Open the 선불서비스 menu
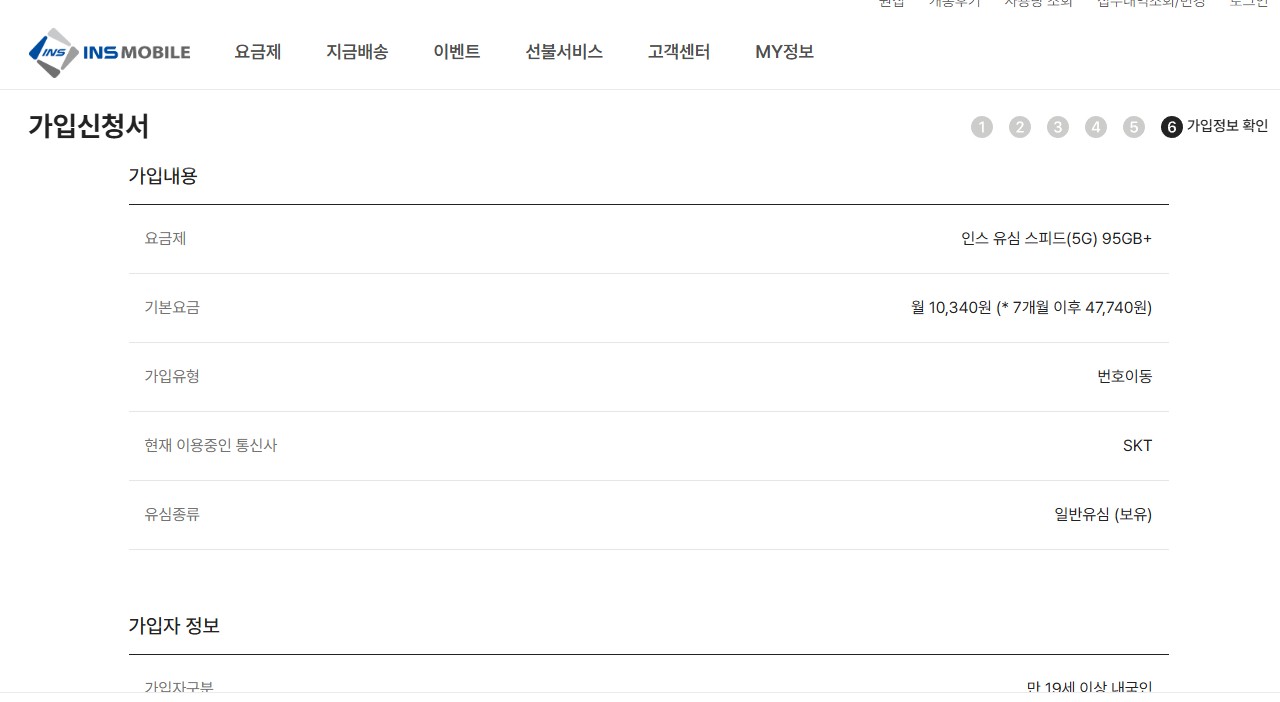This screenshot has height=702, width=1280. (564, 52)
